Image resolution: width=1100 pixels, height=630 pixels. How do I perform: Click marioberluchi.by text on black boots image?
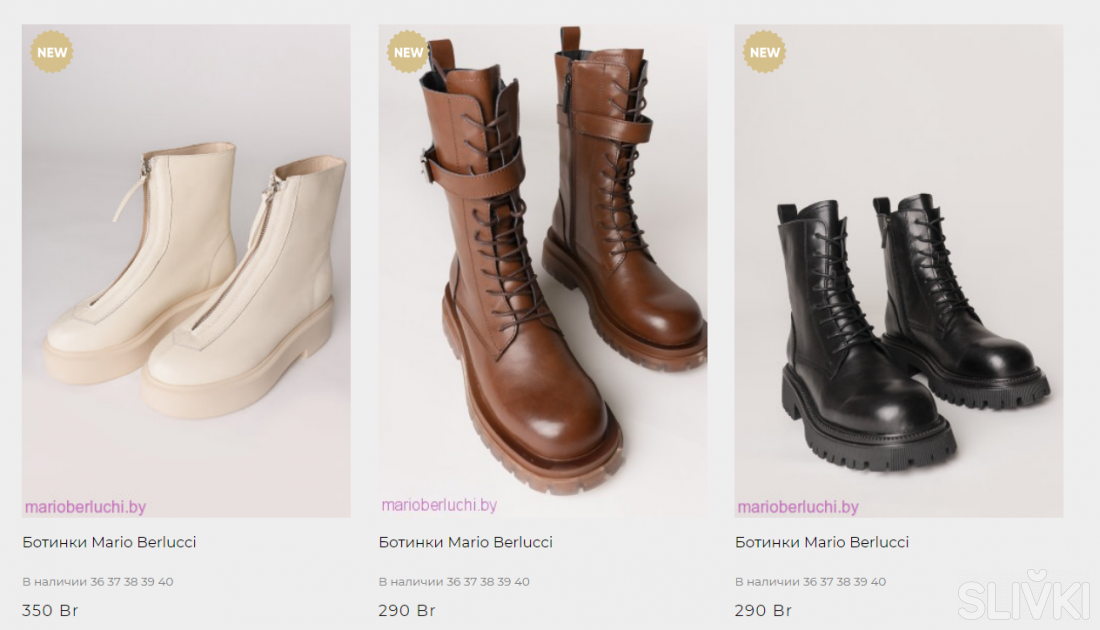point(798,507)
